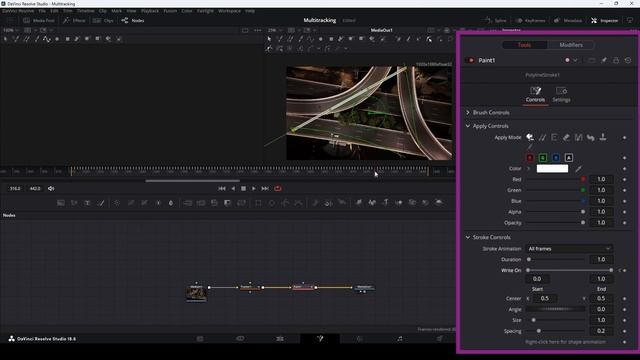Viewport: 640px width, 360px height.
Task: Click the MediaIn node thumbnail in node graph
Action: coord(196,292)
